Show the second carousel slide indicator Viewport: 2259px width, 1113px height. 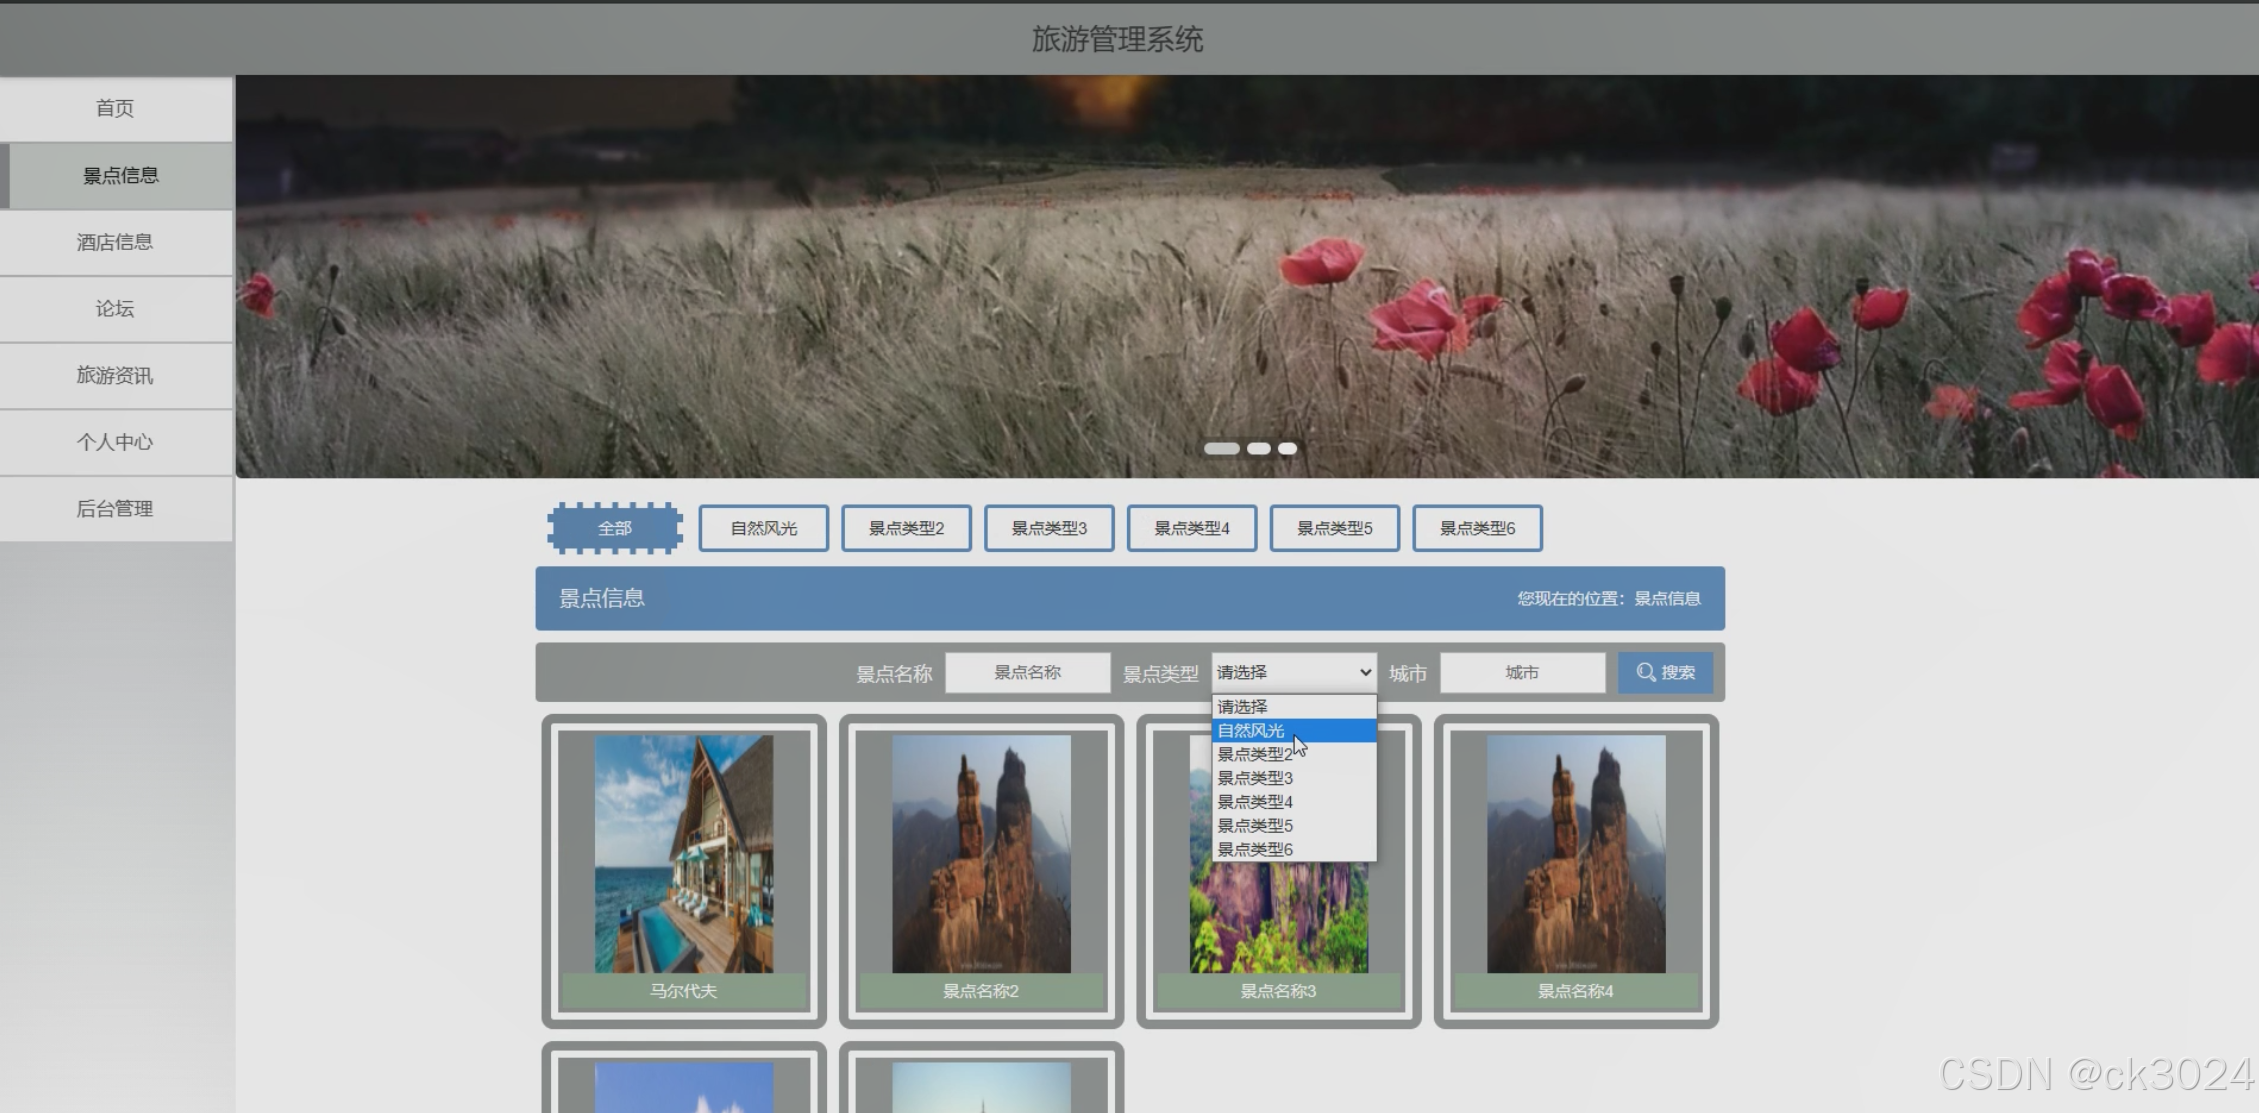pos(1259,449)
